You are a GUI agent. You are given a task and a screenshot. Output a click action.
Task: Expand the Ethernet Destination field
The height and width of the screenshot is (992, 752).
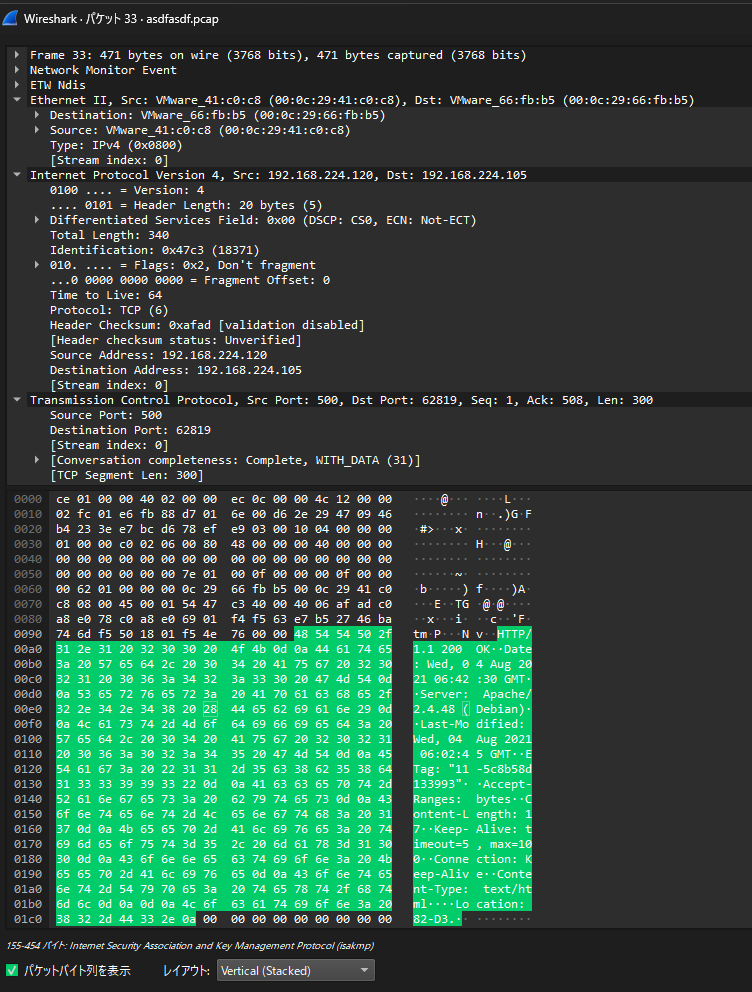pos(37,115)
